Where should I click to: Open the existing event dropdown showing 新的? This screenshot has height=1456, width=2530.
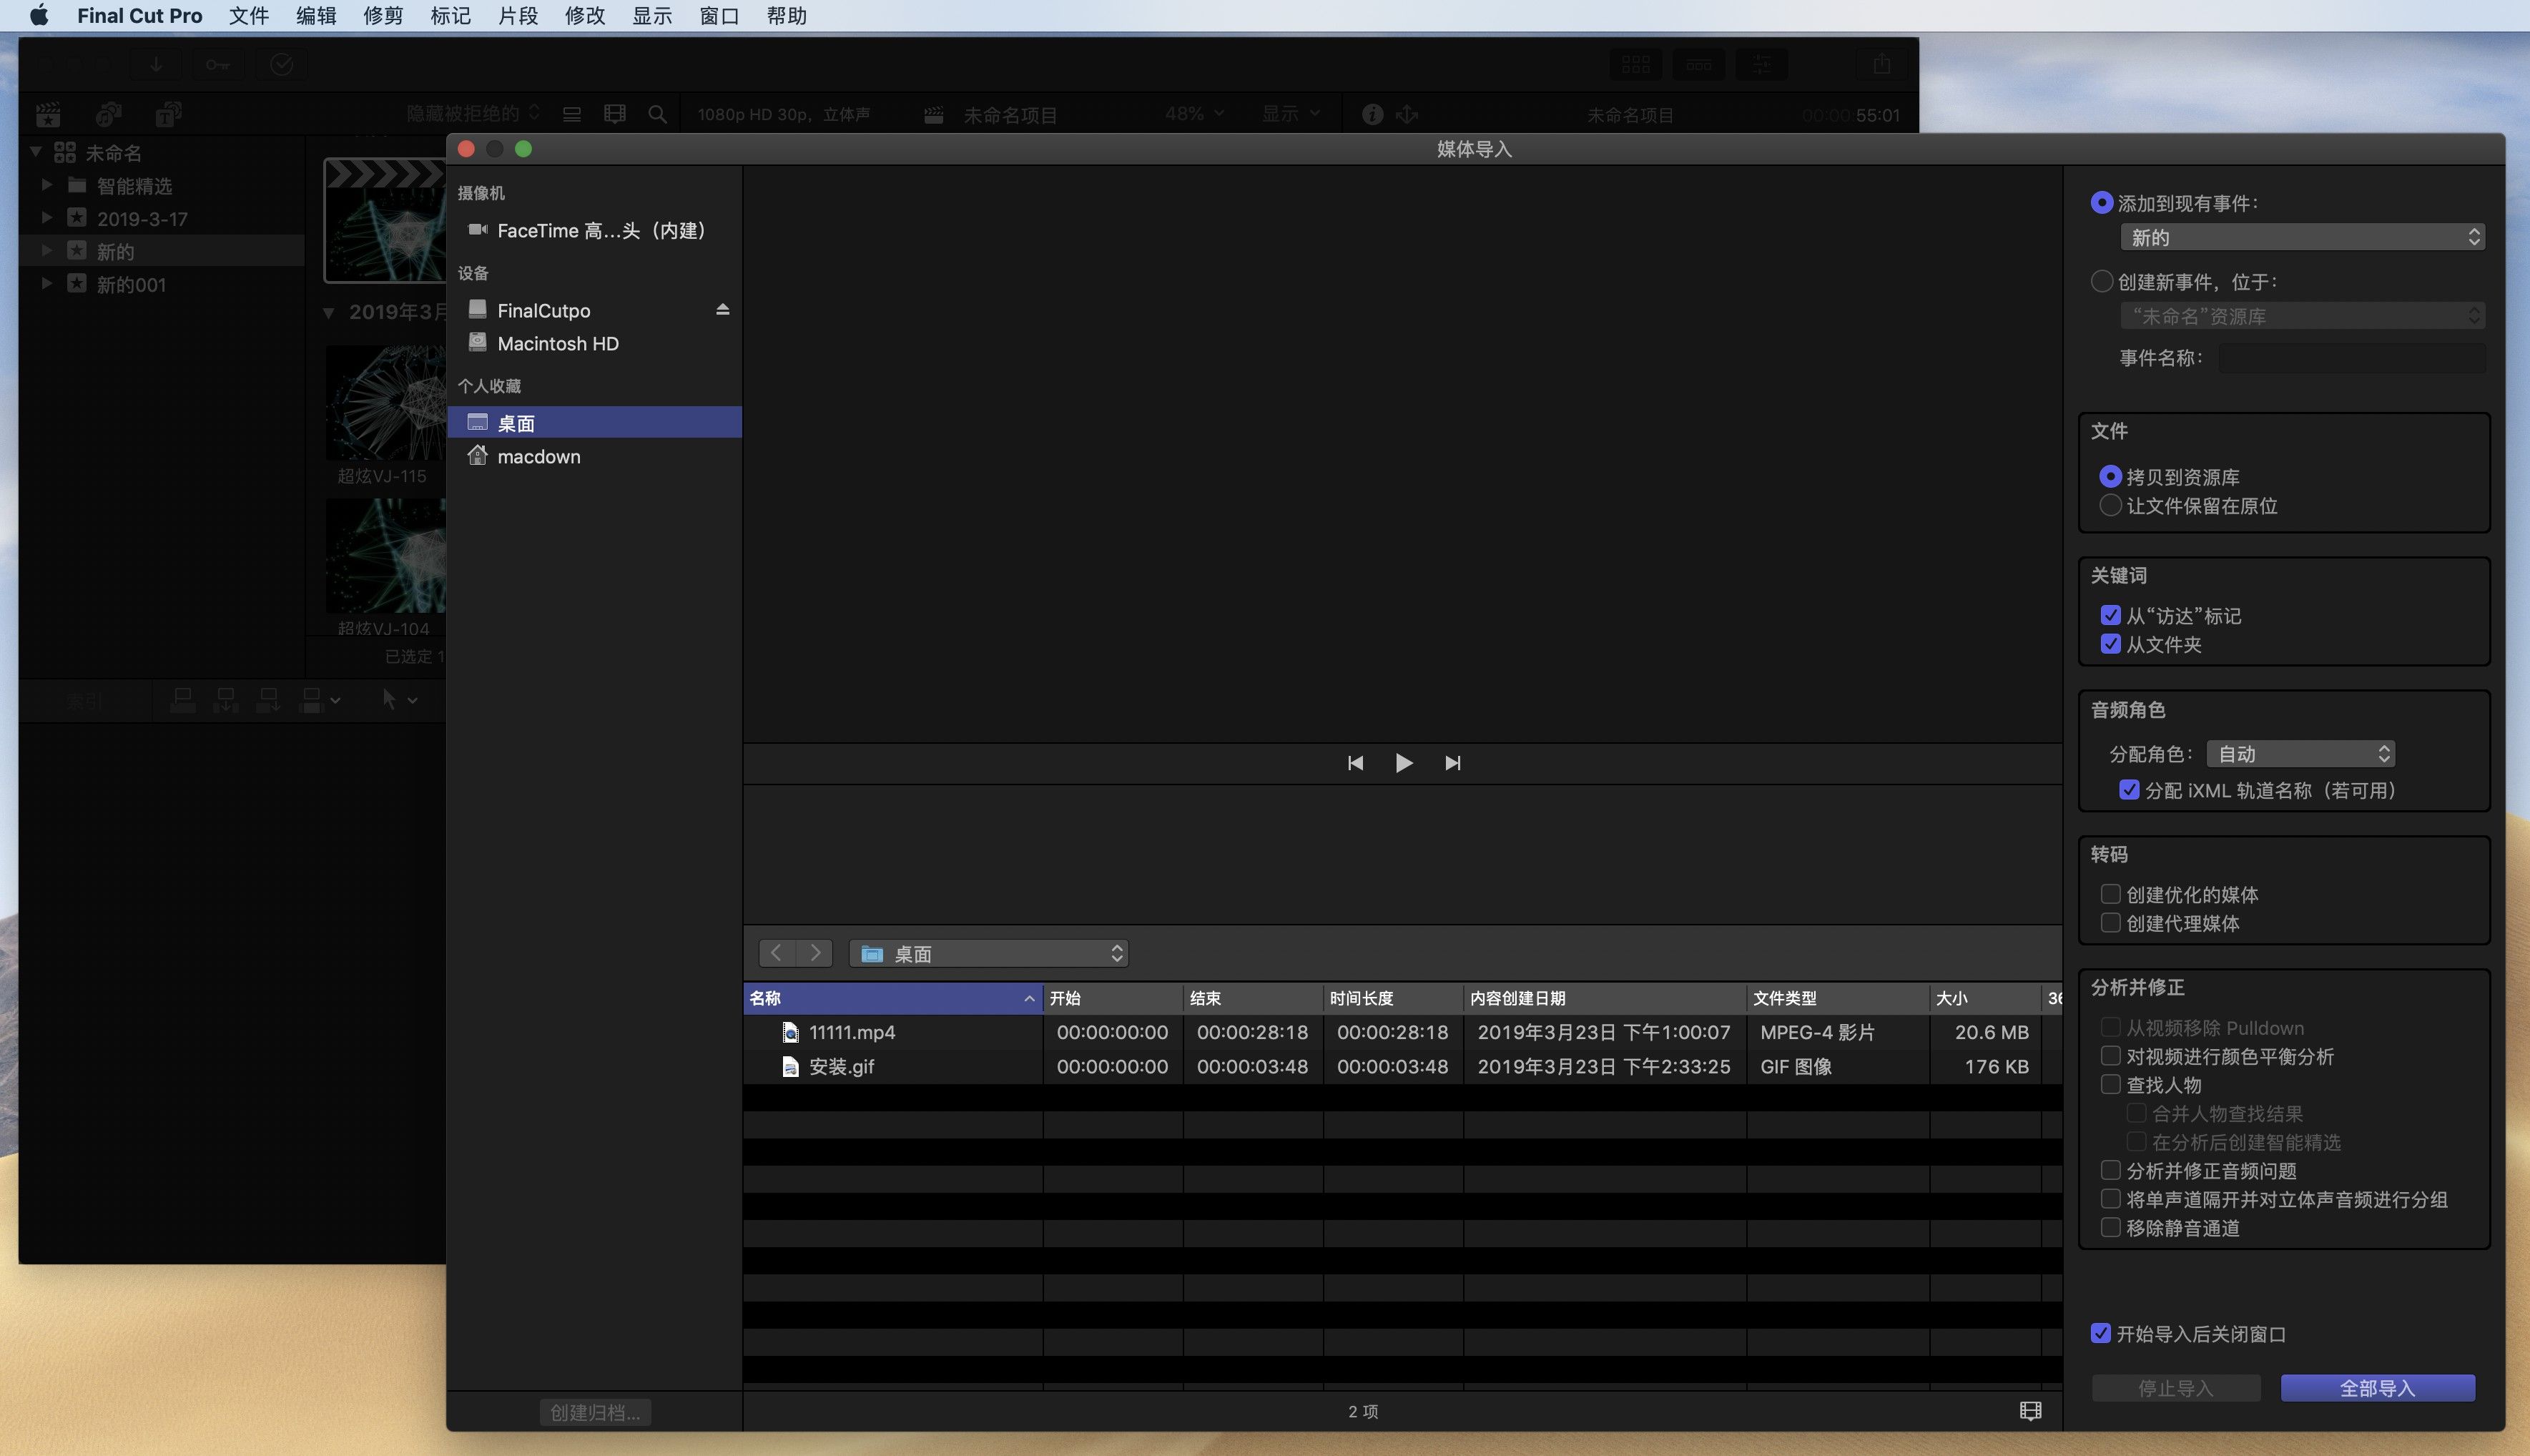pos(2302,237)
